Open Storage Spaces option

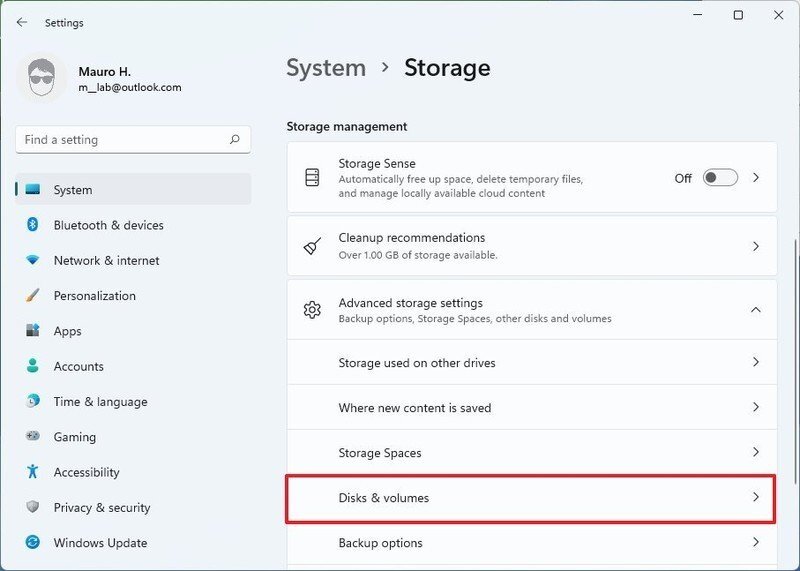pos(531,453)
